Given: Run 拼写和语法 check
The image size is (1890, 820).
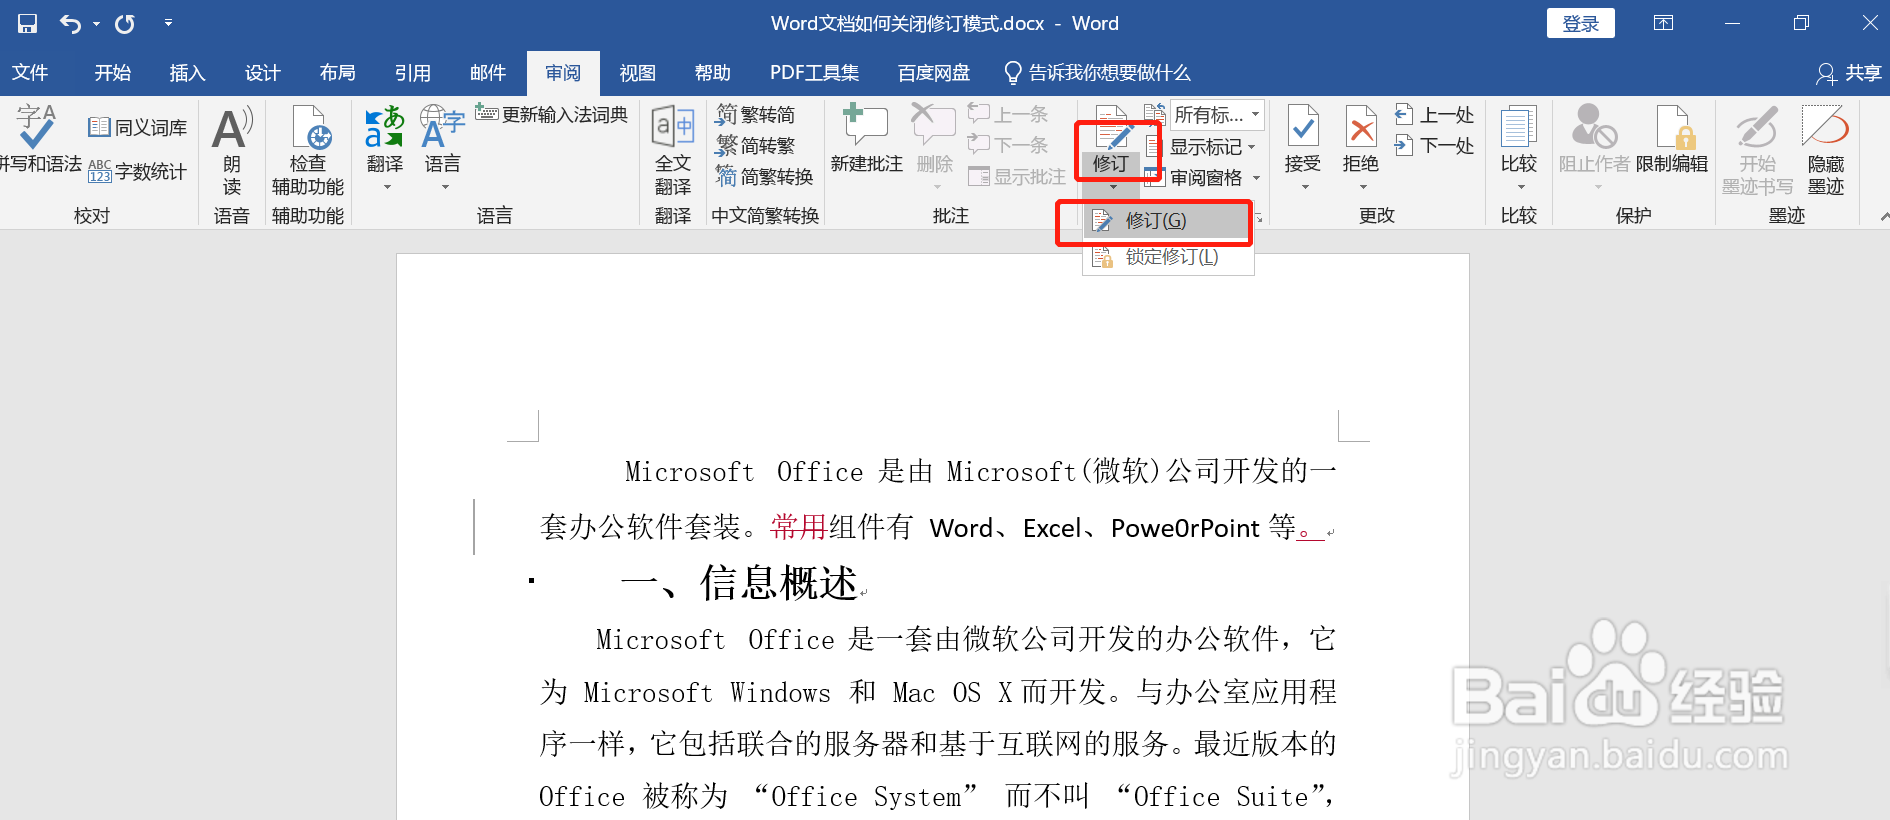Looking at the screenshot, I should pos(38,140).
